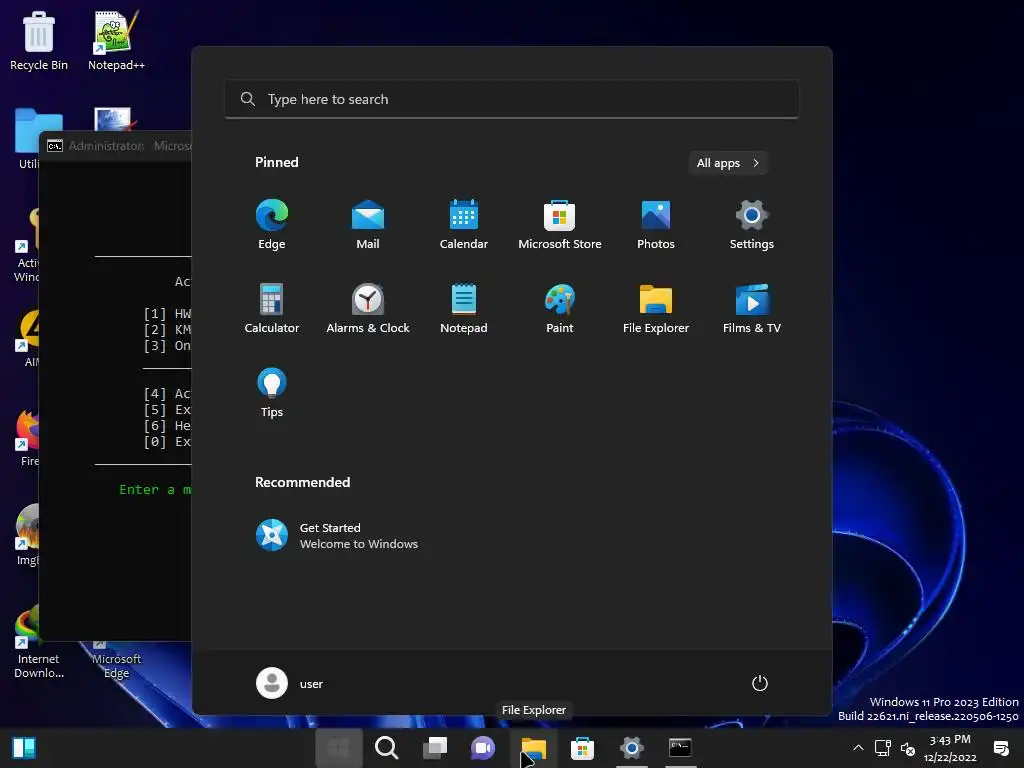Image resolution: width=1024 pixels, height=768 pixels.
Task: Start the Calculator app
Action: (272, 309)
